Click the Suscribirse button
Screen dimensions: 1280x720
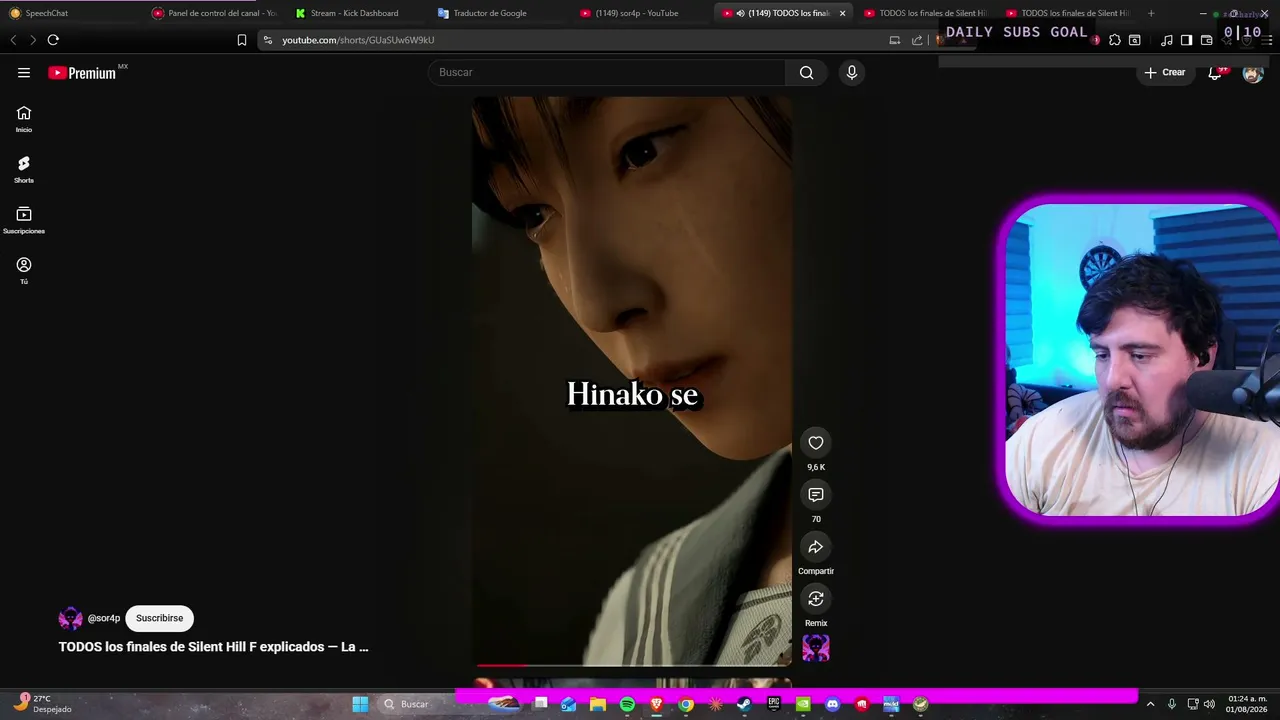click(x=159, y=618)
